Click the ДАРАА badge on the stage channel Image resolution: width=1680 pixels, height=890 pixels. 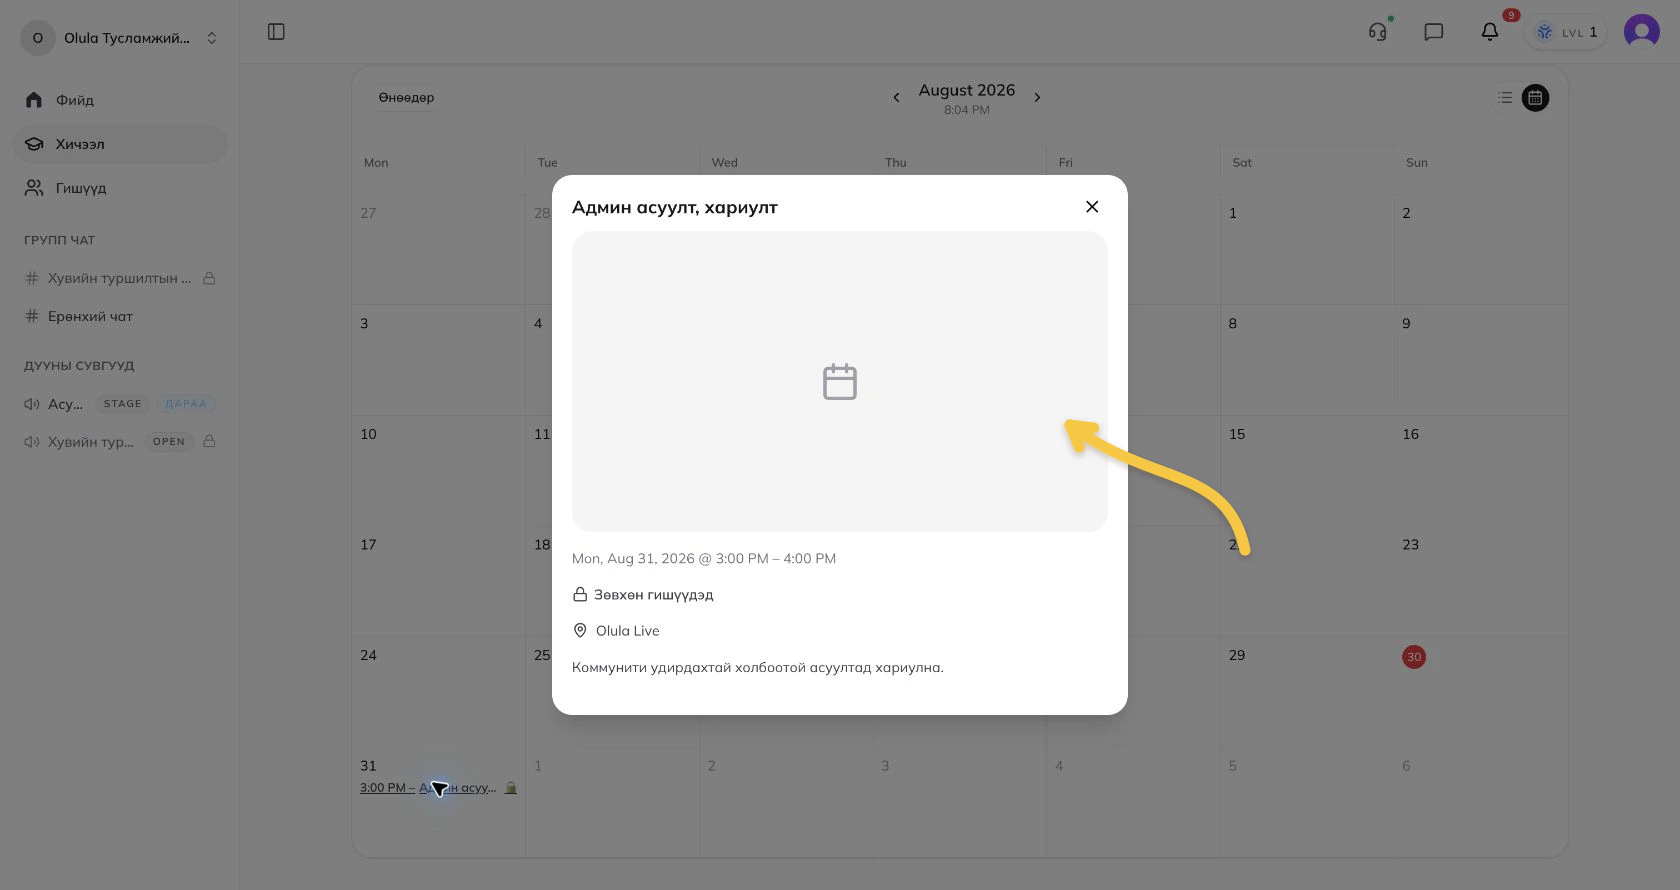[186, 404]
